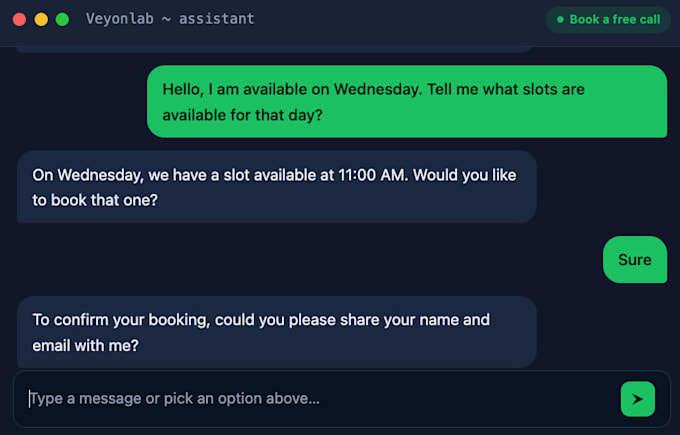Select the message asking for name and email

coord(277,332)
